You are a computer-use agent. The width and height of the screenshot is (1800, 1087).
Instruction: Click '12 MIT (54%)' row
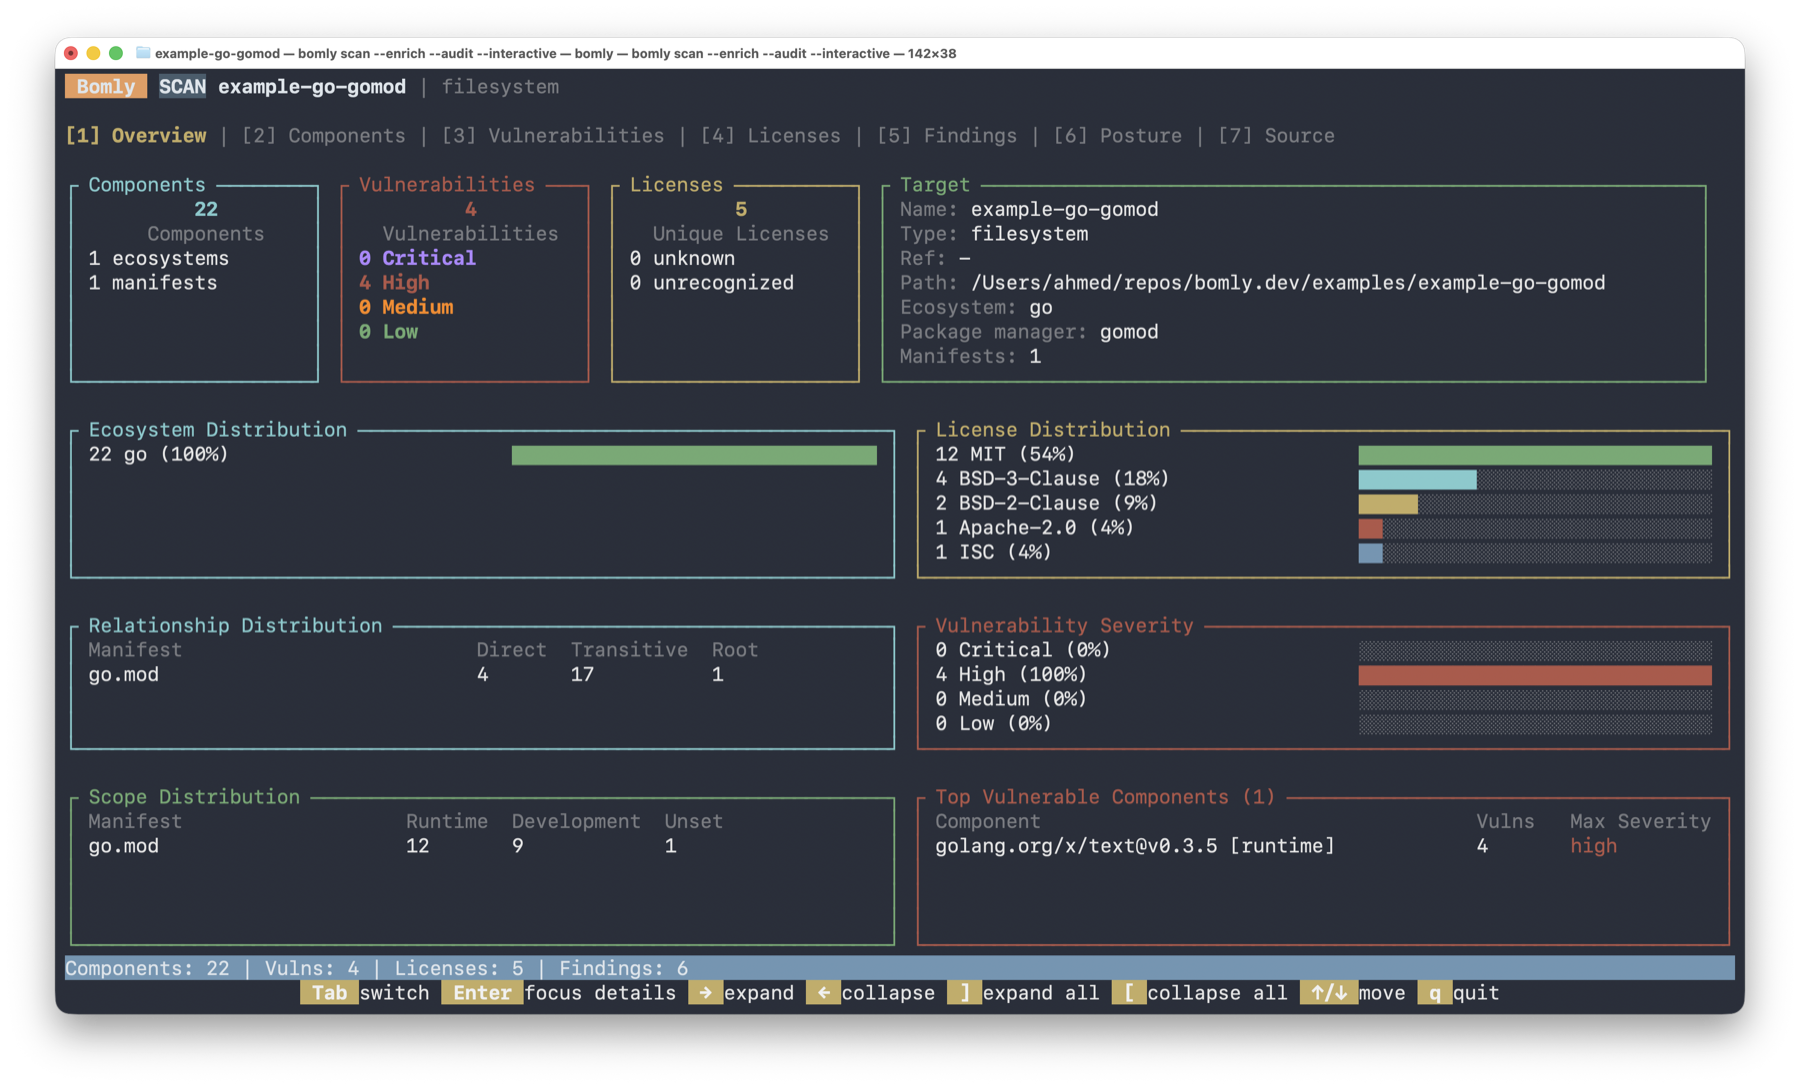[x=1323, y=454]
